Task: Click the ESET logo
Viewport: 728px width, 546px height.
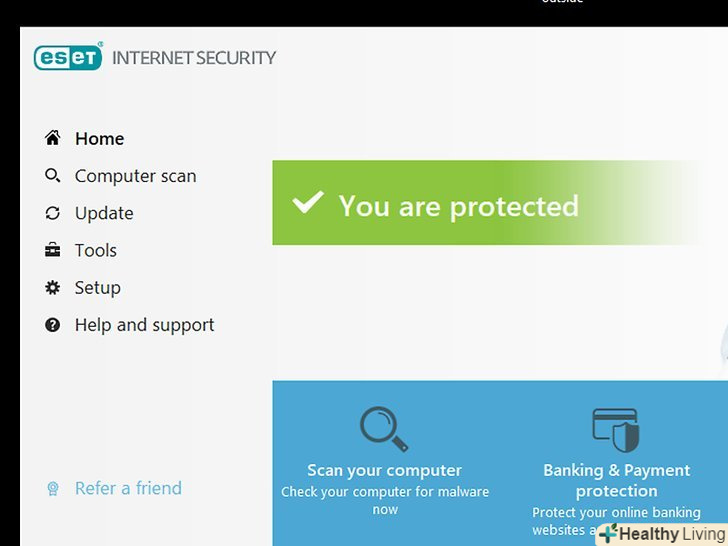Action: (x=68, y=57)
